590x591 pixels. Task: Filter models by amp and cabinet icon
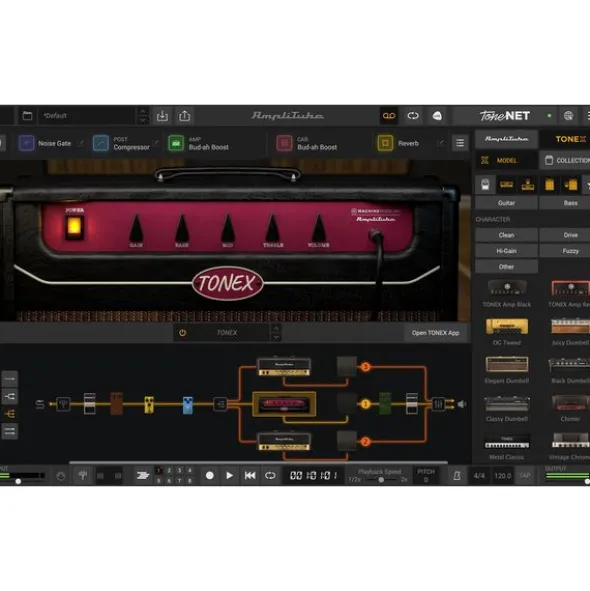571,185
